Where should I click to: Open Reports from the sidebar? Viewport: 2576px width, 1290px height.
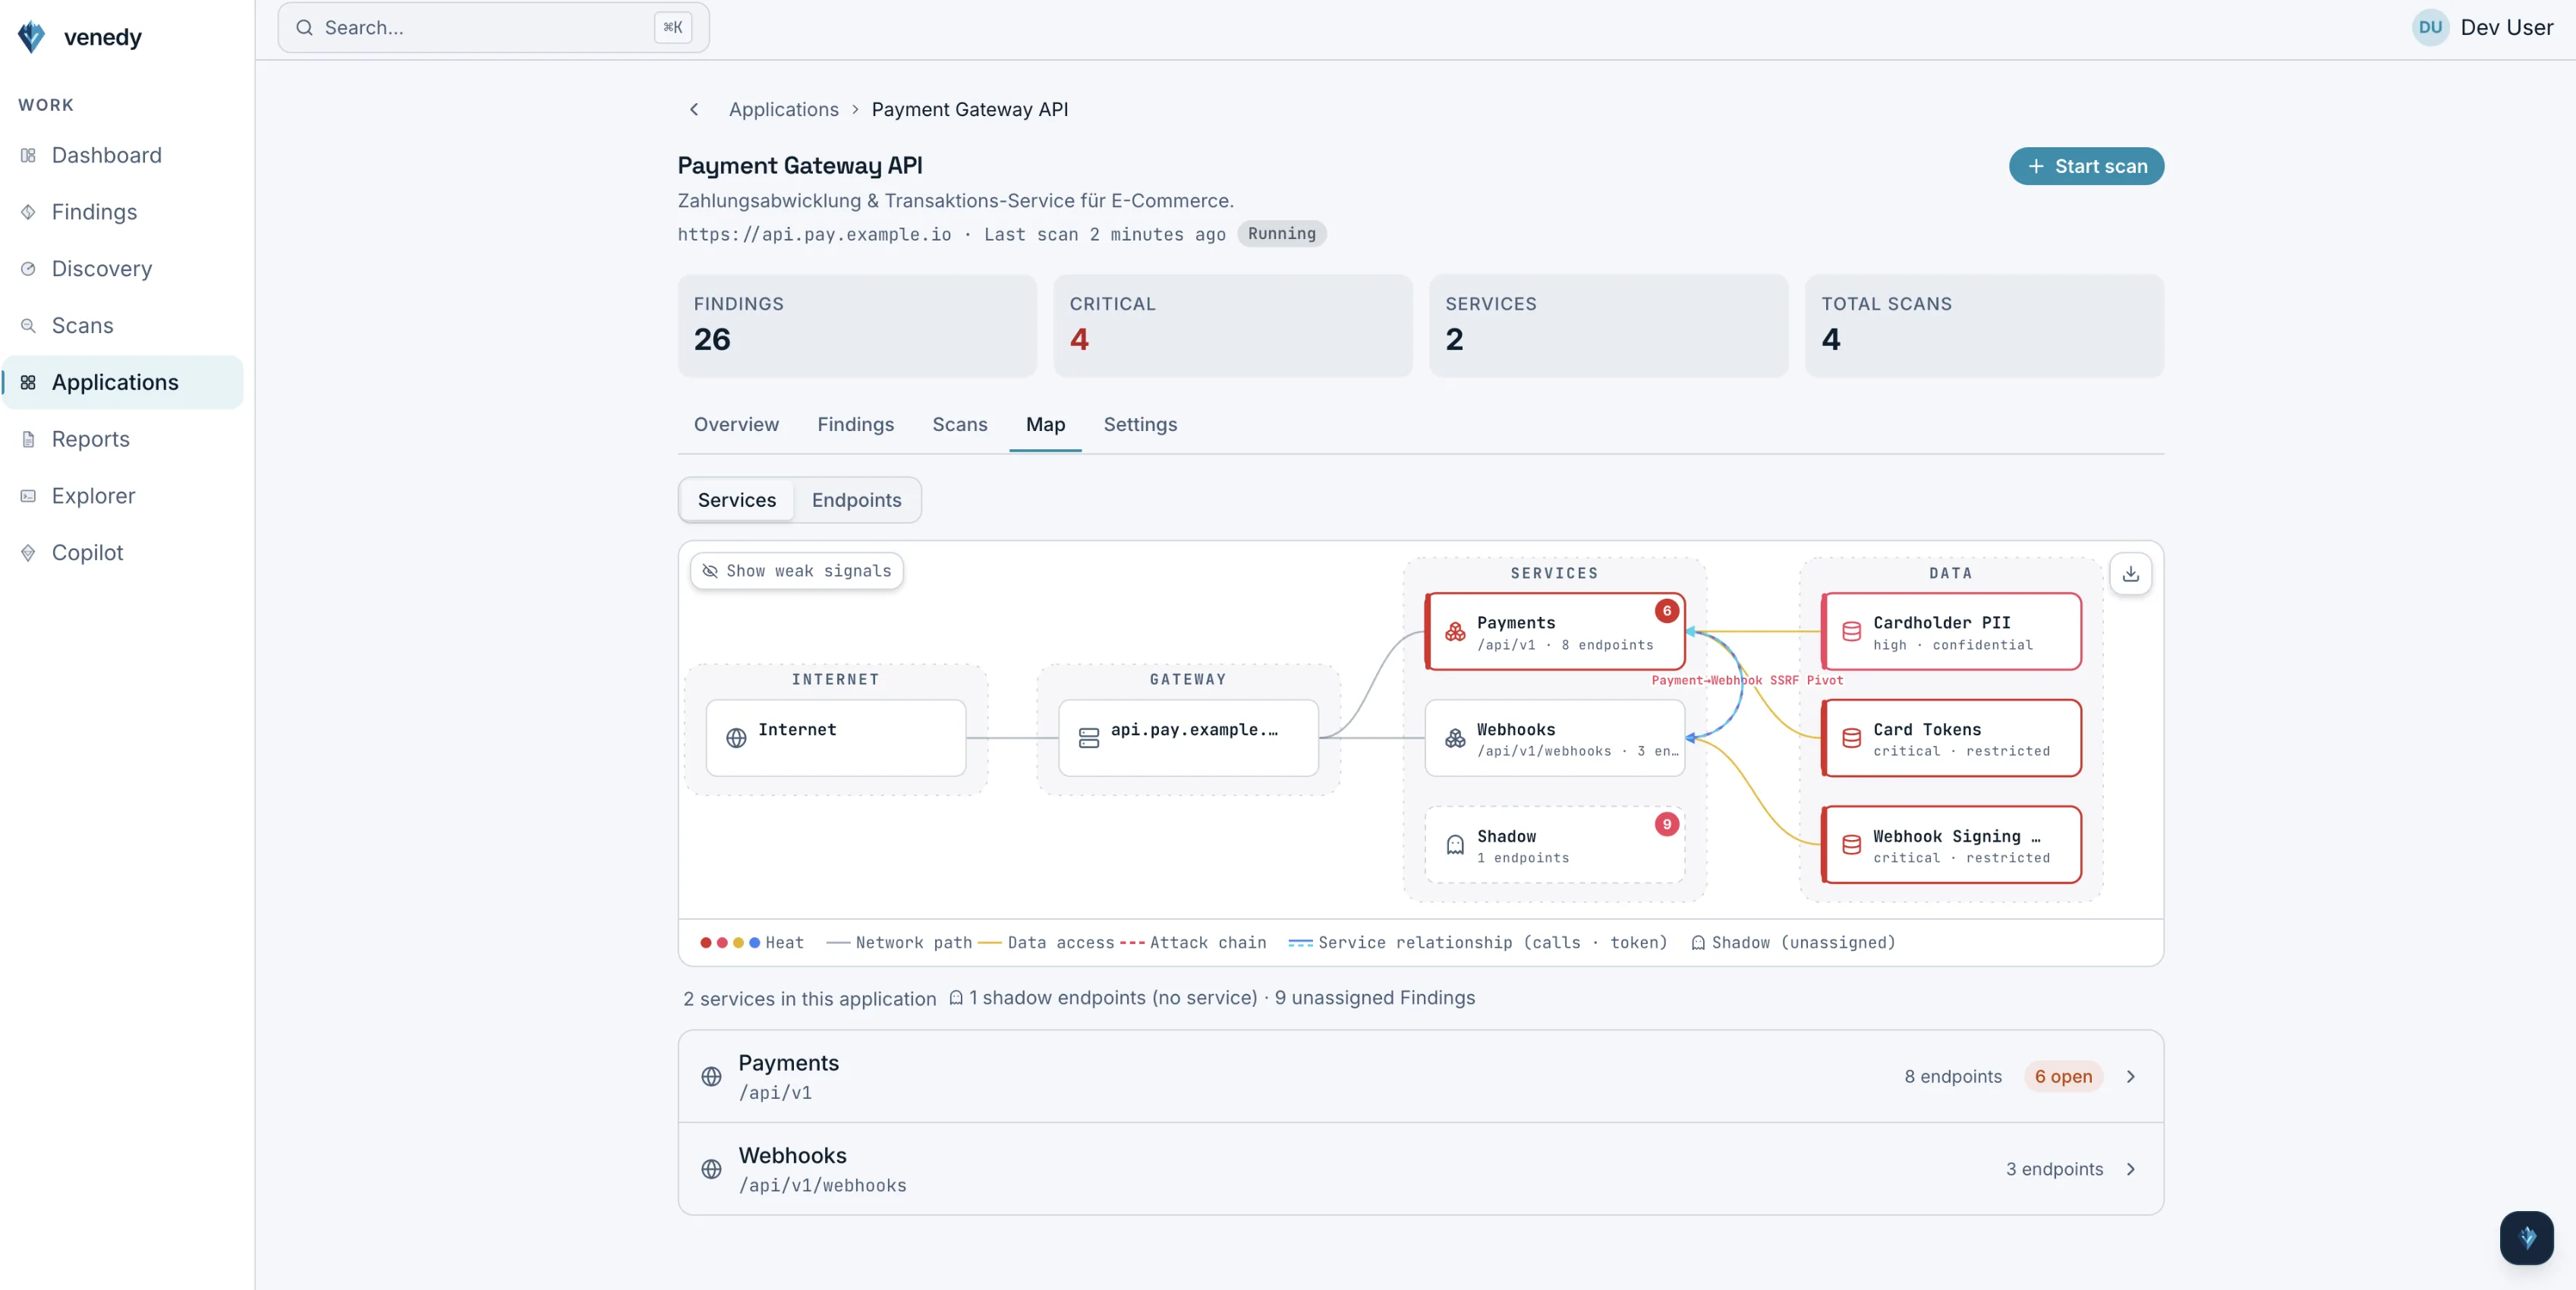click(x=122, y=439)
